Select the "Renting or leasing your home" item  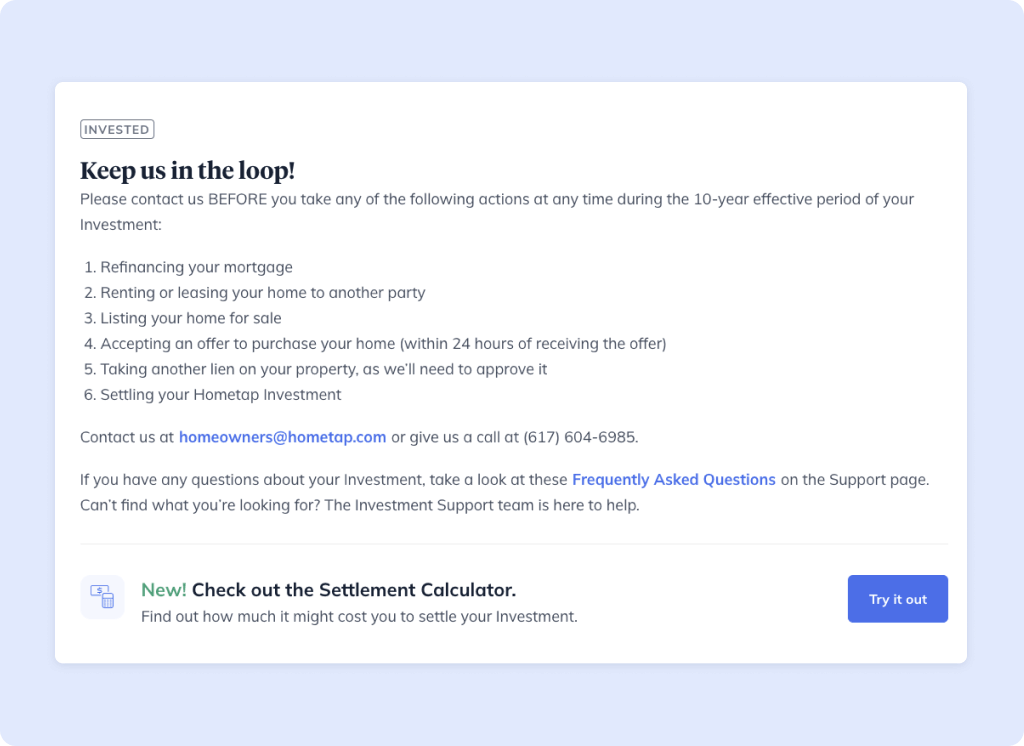pos(262,293)
